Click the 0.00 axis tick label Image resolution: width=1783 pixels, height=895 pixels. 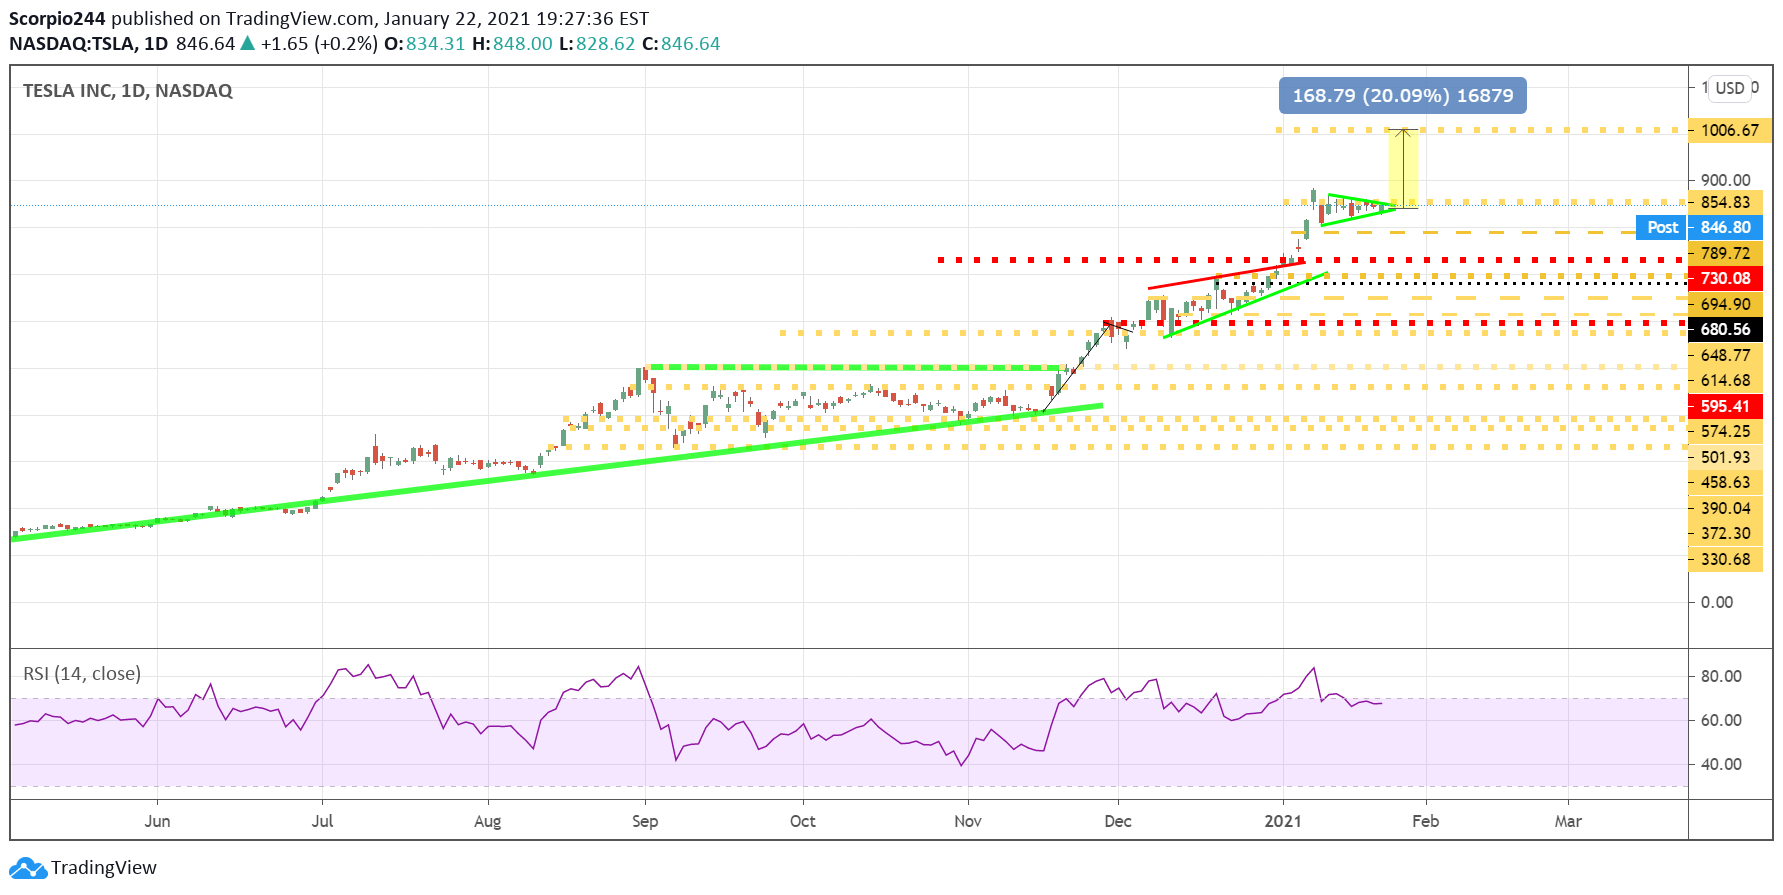pos(1717,602)
